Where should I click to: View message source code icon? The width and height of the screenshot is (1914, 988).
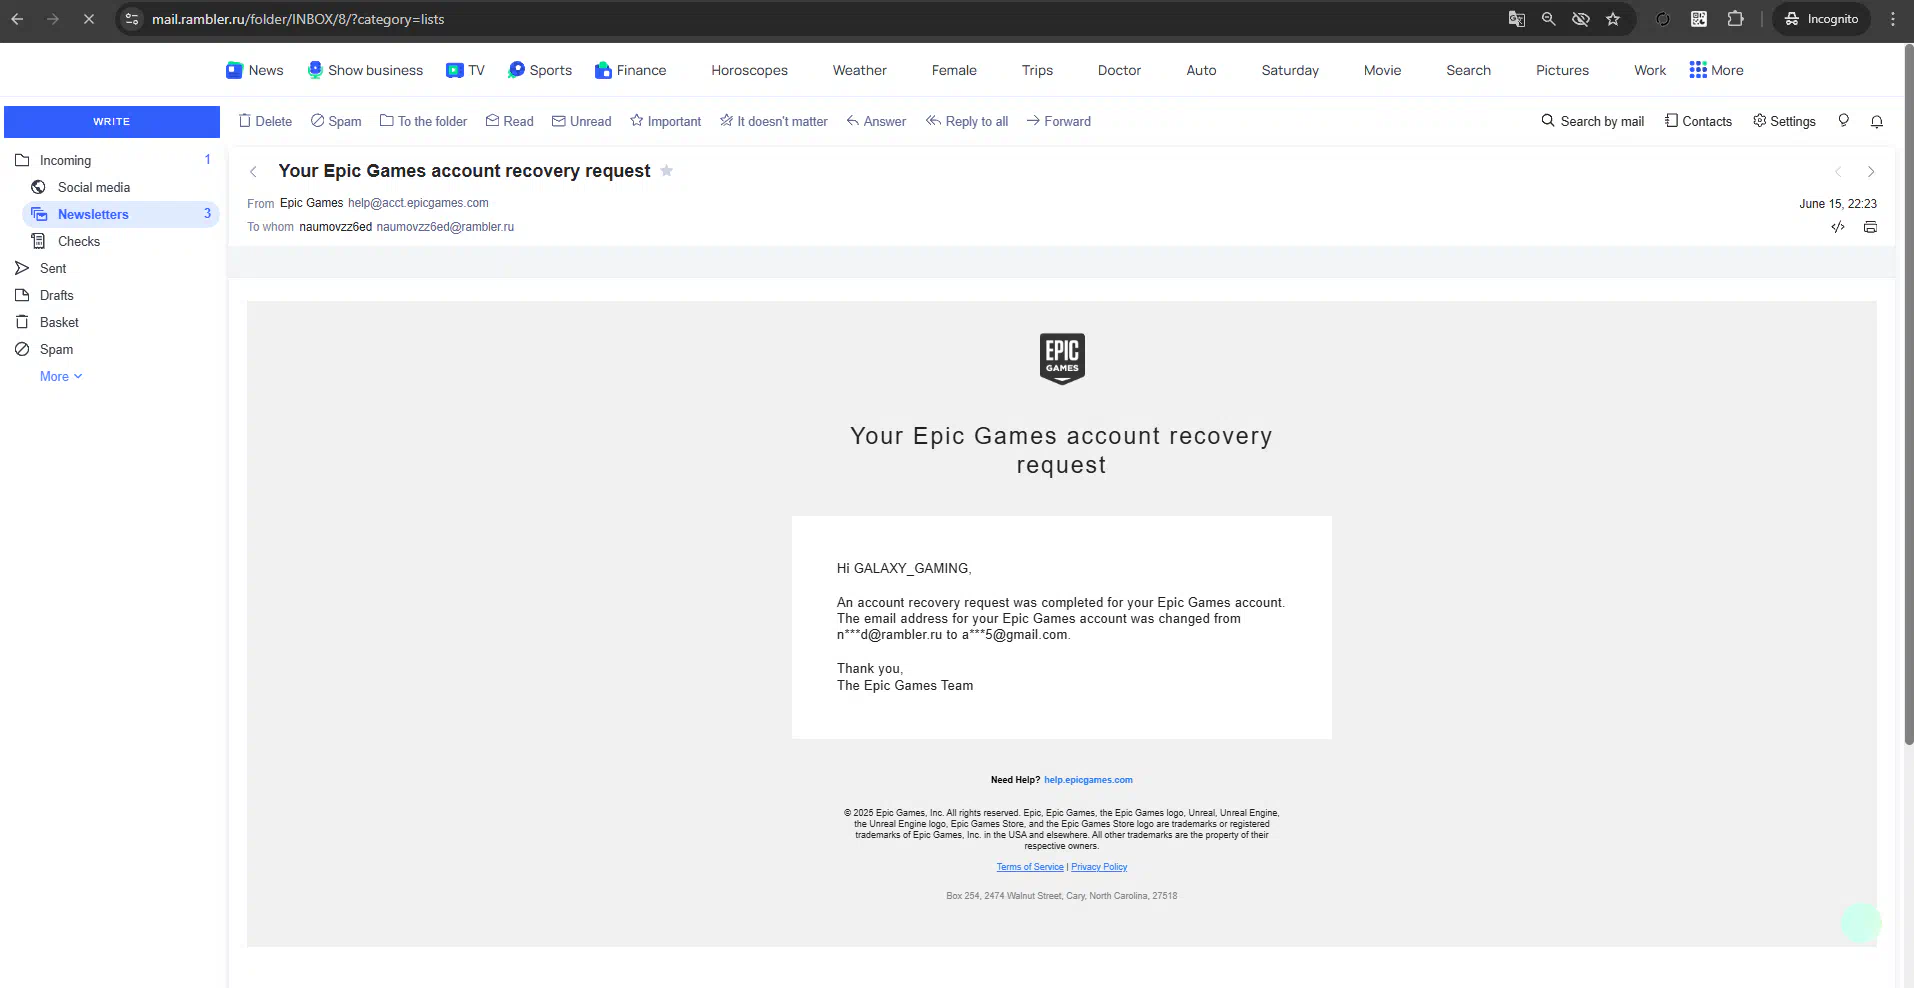pos(1838,227)
